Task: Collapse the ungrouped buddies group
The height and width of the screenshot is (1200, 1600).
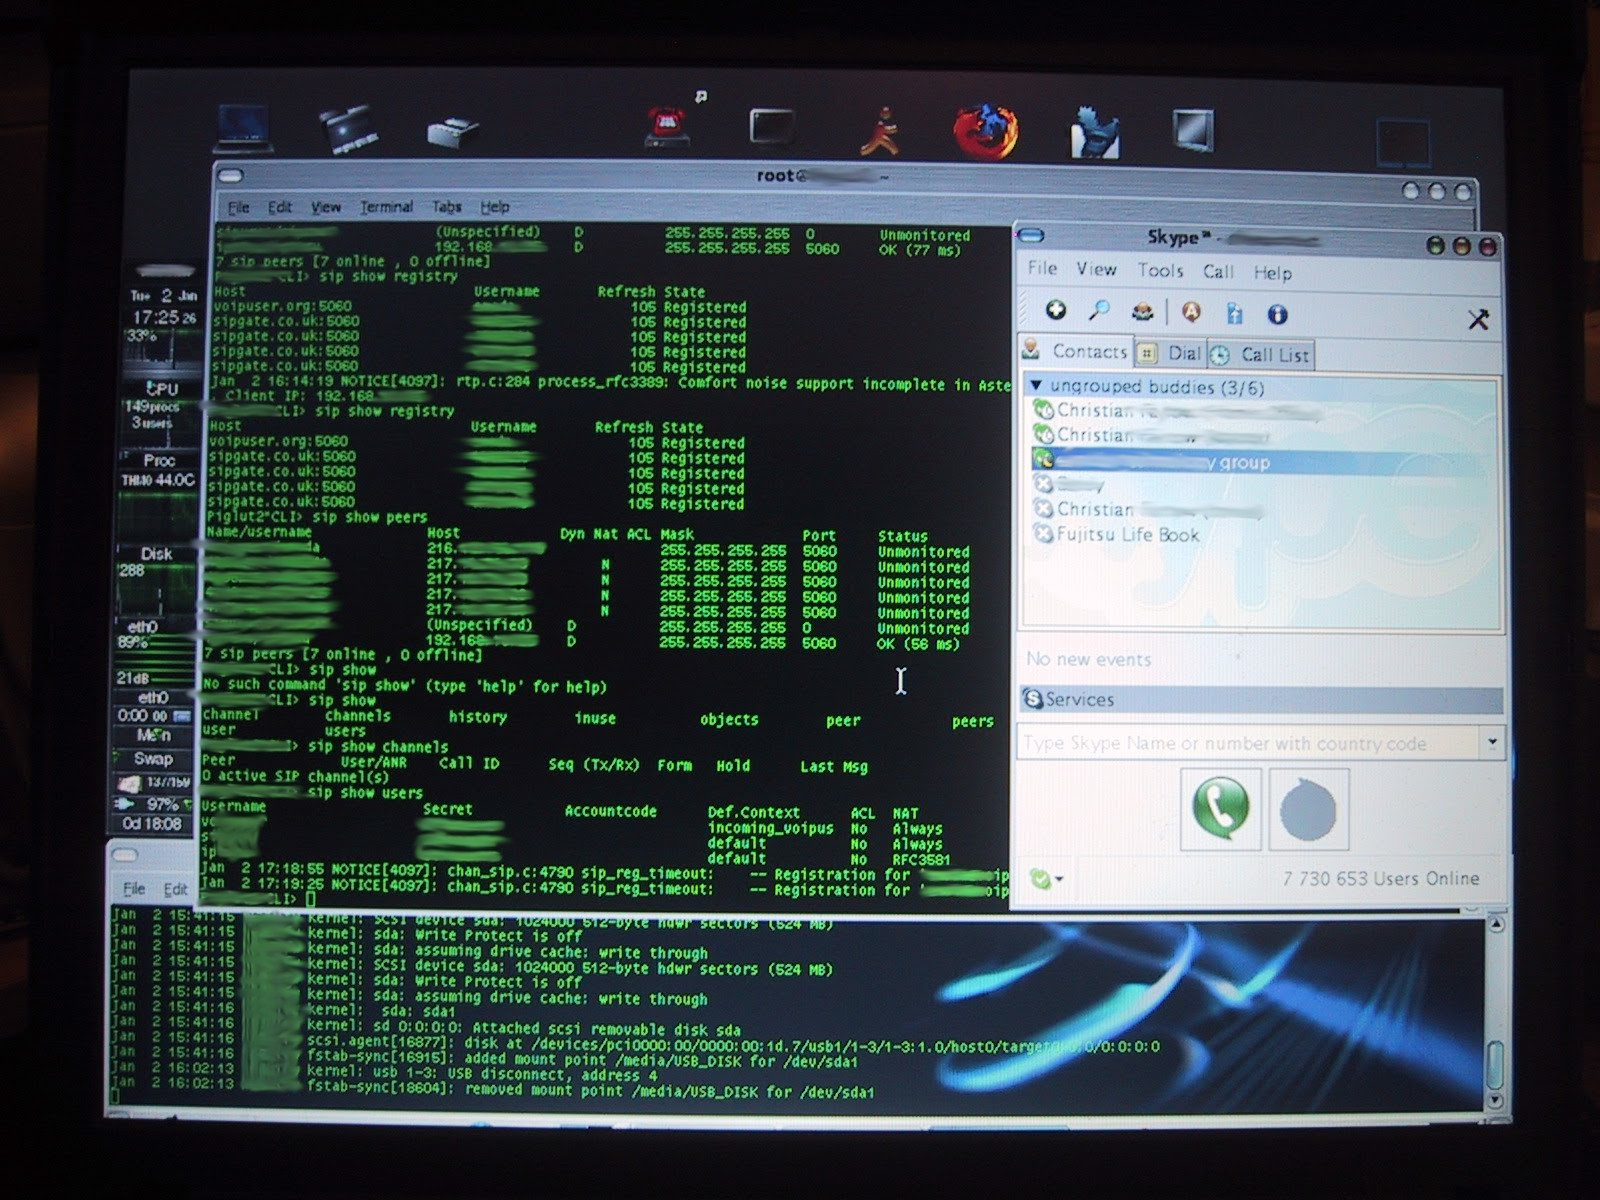Action: coord(1037,386)
